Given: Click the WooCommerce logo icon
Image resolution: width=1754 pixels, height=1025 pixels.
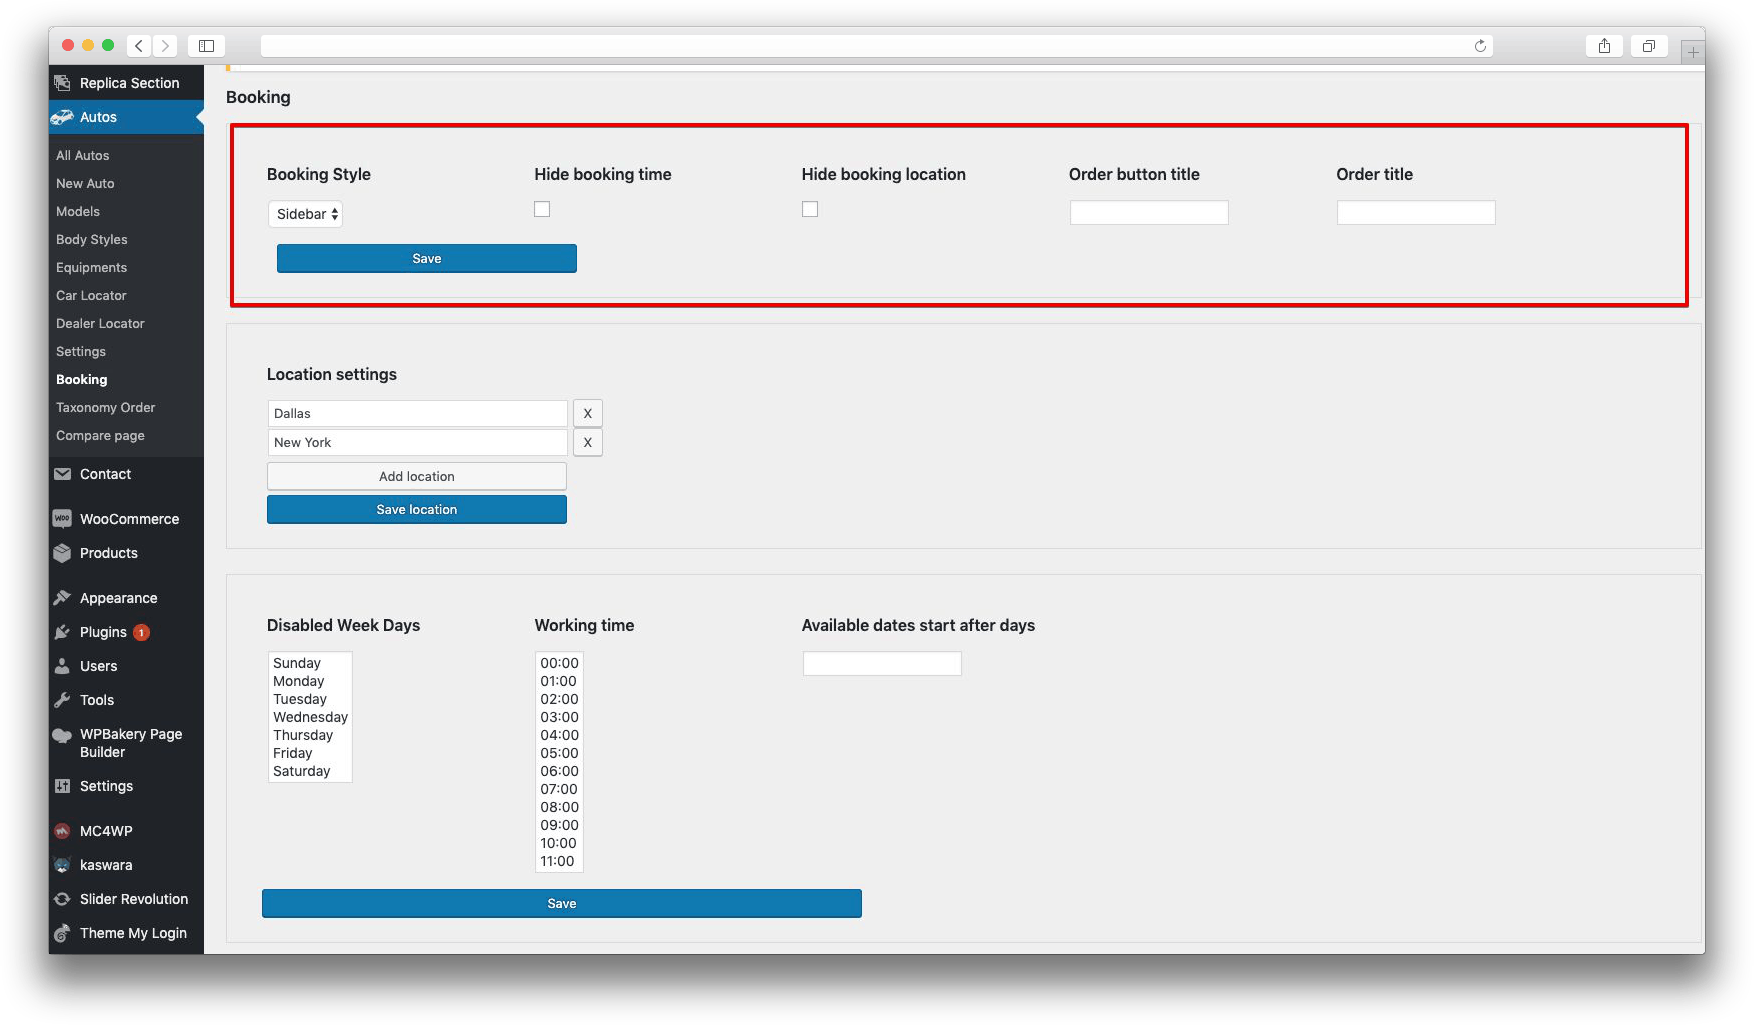Looking at the screenshot, I should pyautogui.click(x=62, y=519).
